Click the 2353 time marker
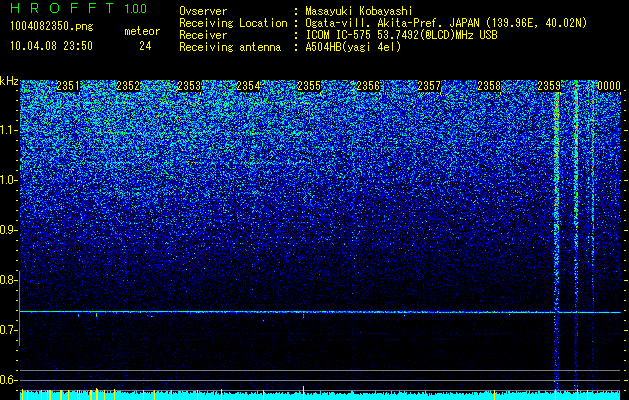629x400 pixels. [x=189, y=86]
